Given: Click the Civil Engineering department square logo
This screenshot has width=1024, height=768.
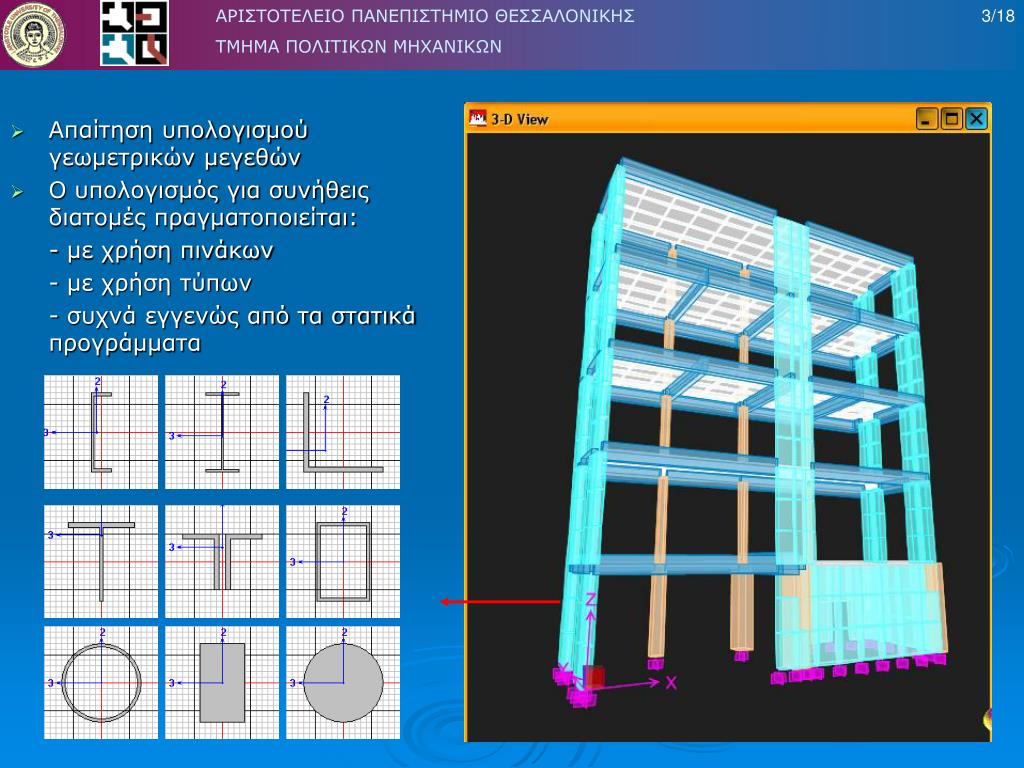Looking at the screenshot, I should click(135, 33).
